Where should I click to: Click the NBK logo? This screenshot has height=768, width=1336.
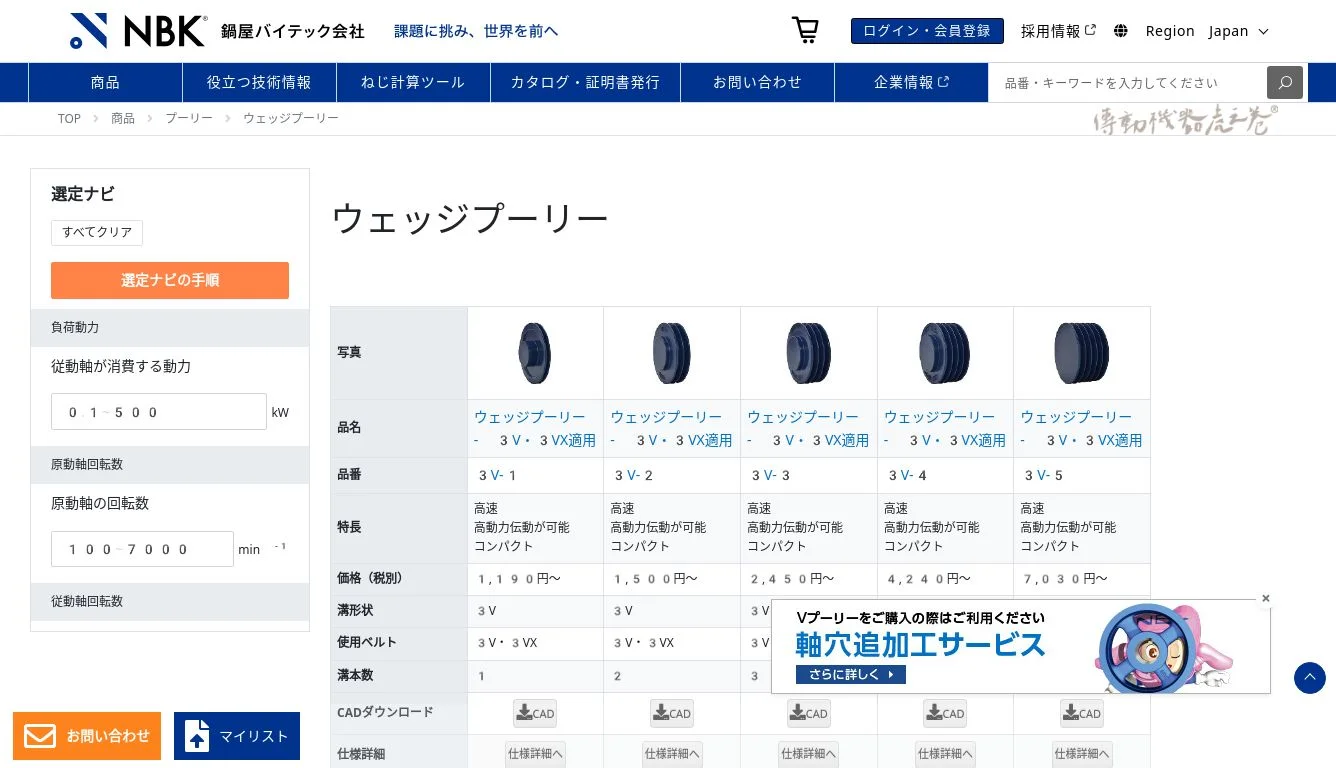pyautogui.click(x=139, y=31)
